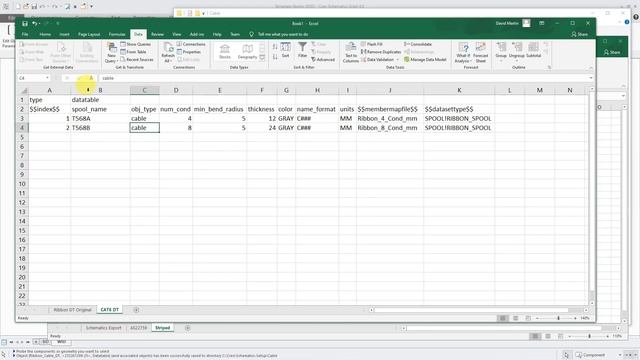Image resolution: width=640 pixels, height=360 pixels.
Task: Click the Undo arrow in quick access toolbar
Action: click(x=35, y=24)
